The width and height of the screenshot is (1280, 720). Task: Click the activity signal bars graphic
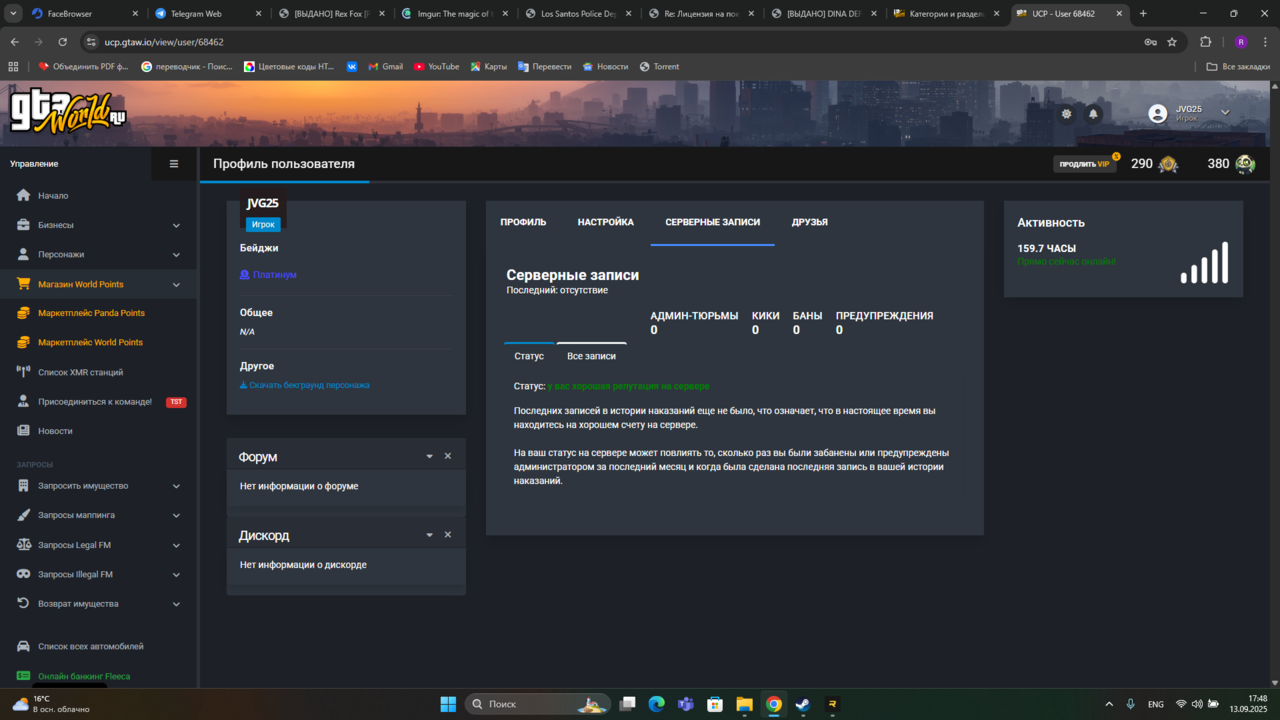tap(1205, 262)
